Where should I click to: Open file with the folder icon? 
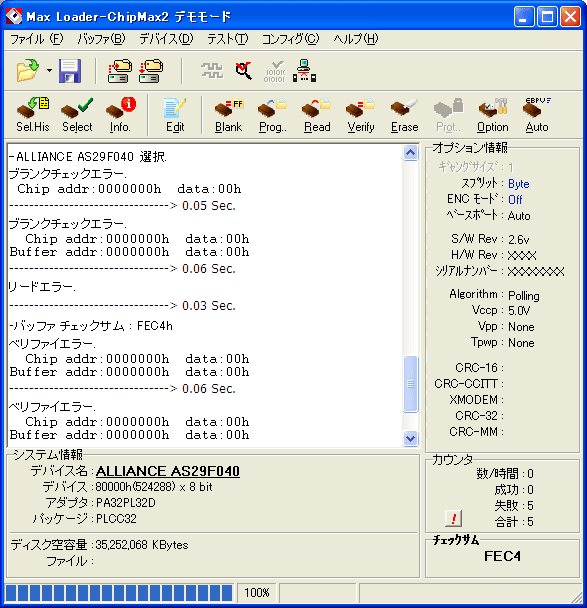point(28,71)
